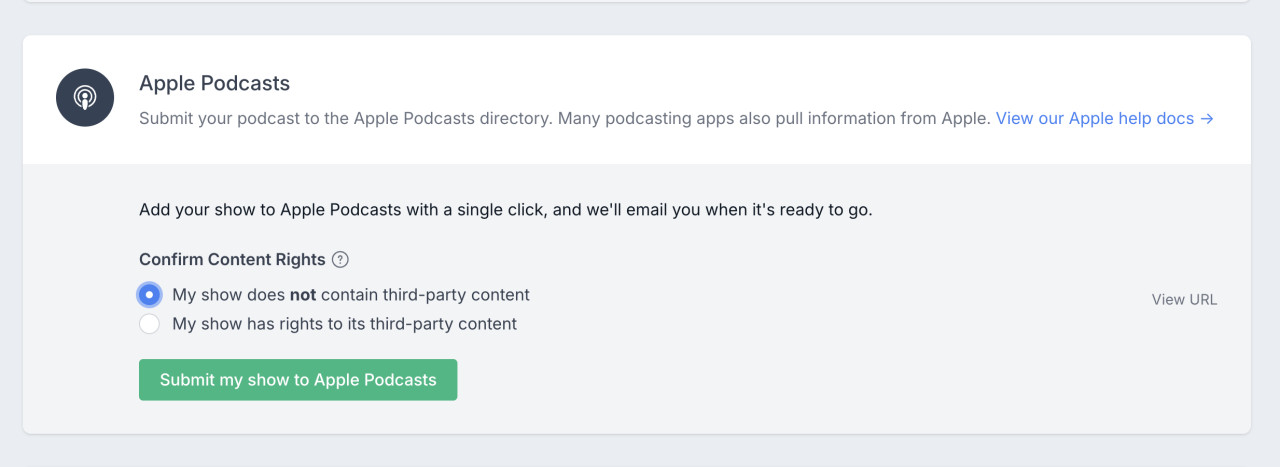This screenshot has height=467, width=1280.
Task: Click the Confirm Content Rights help icon
Action: click(340, 260)
